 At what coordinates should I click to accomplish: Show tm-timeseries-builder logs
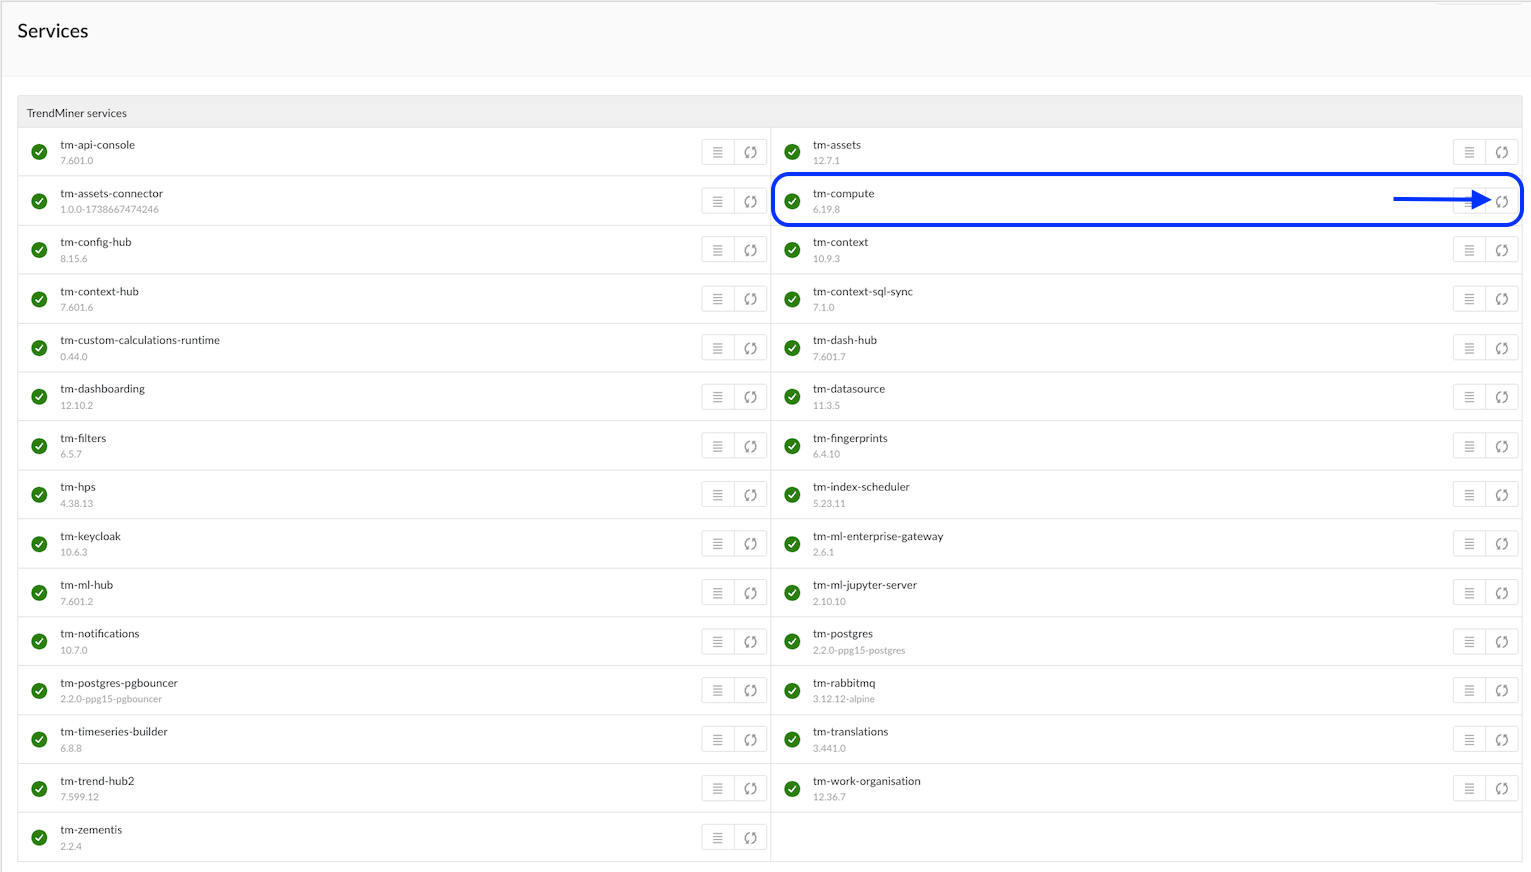(717, 740)
